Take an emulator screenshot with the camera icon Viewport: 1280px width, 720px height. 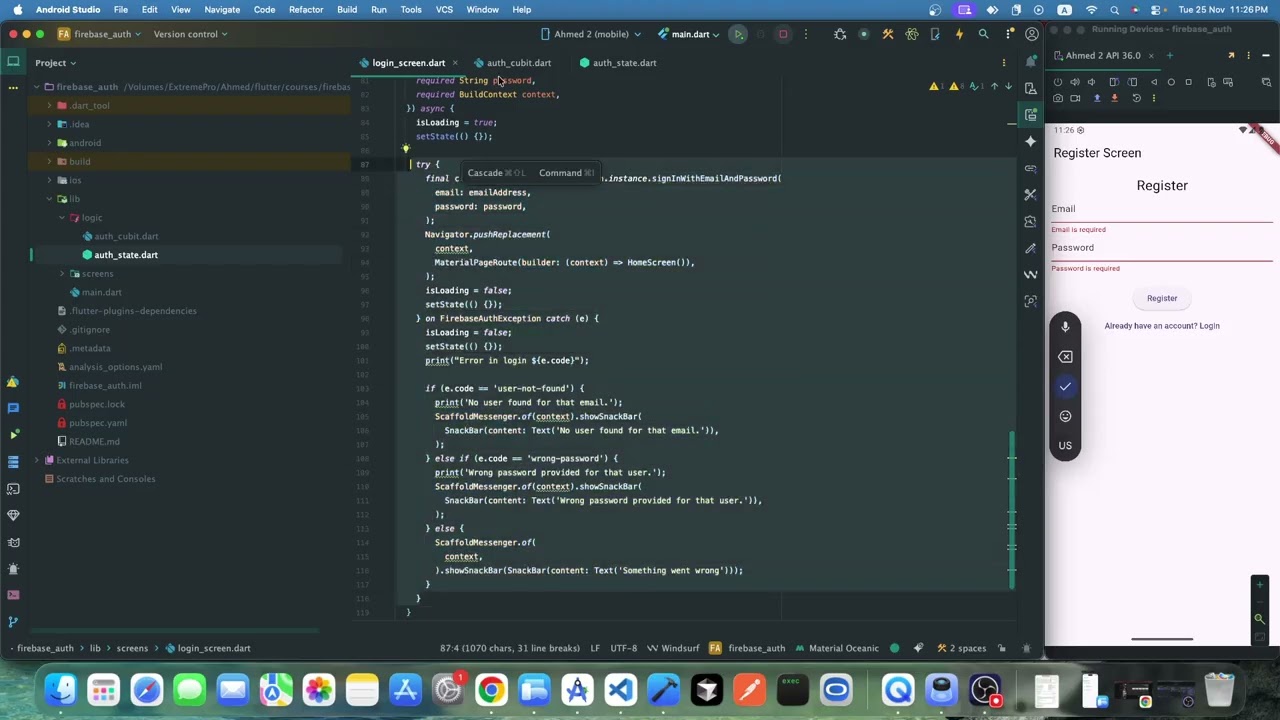(x=1058, y=98)
